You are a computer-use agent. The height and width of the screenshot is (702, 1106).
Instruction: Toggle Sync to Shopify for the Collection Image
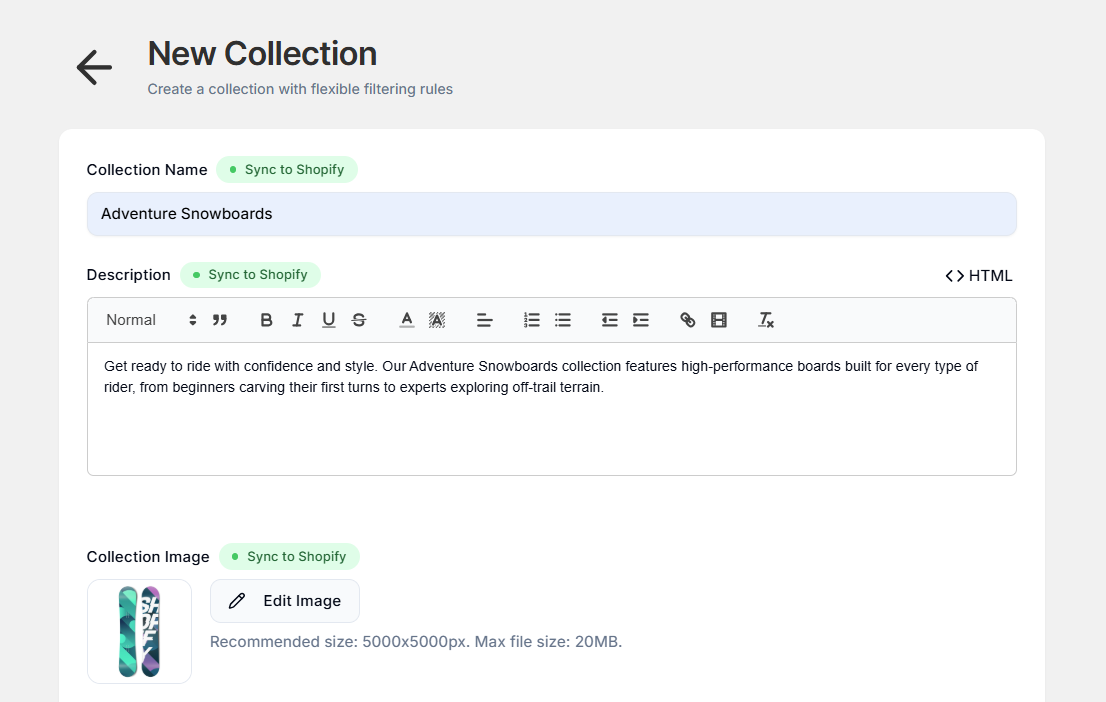(x=289, y=556)
